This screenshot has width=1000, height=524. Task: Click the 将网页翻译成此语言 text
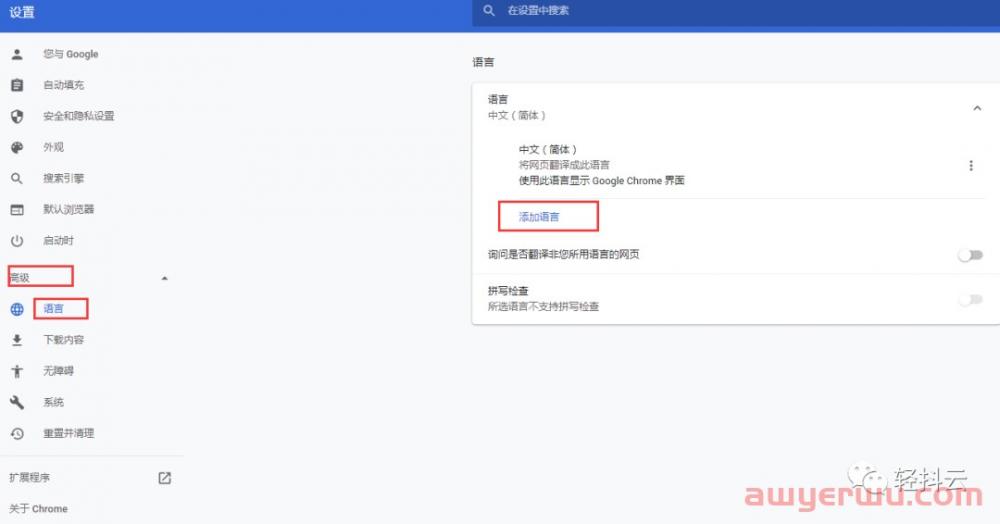coord(564,164)
